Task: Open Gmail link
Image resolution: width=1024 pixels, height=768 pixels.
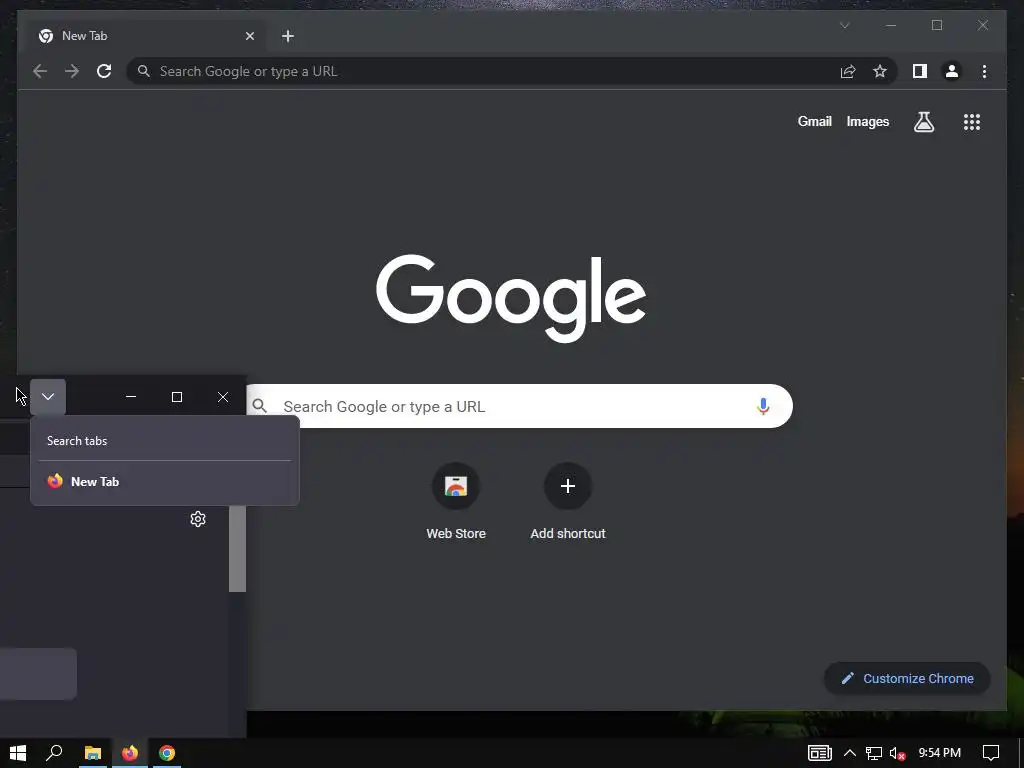Action: click(x=814, y=121)
